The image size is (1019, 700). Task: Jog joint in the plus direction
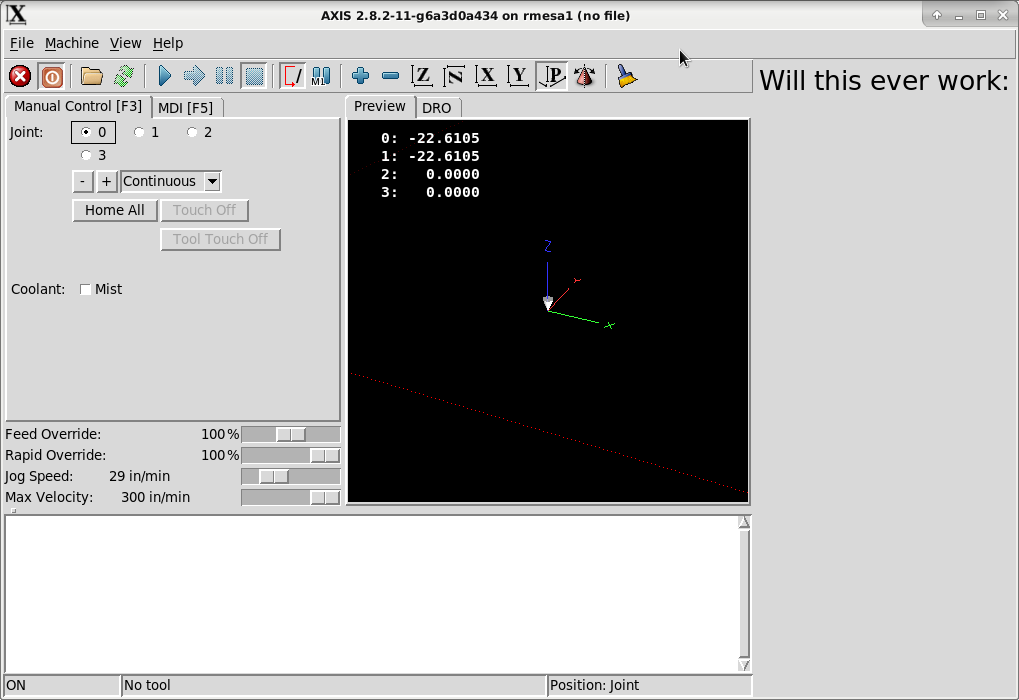[x=107, y=181]
